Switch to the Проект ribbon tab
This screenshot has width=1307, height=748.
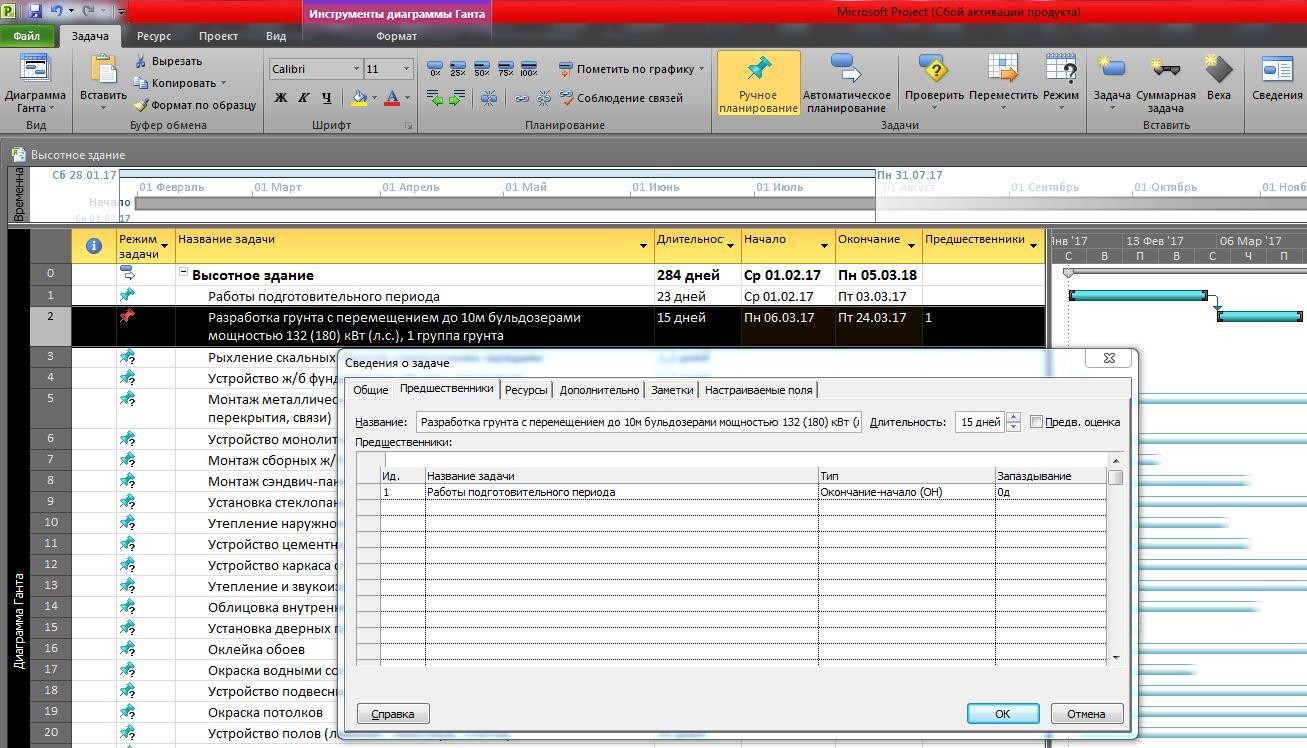(218, 36)
